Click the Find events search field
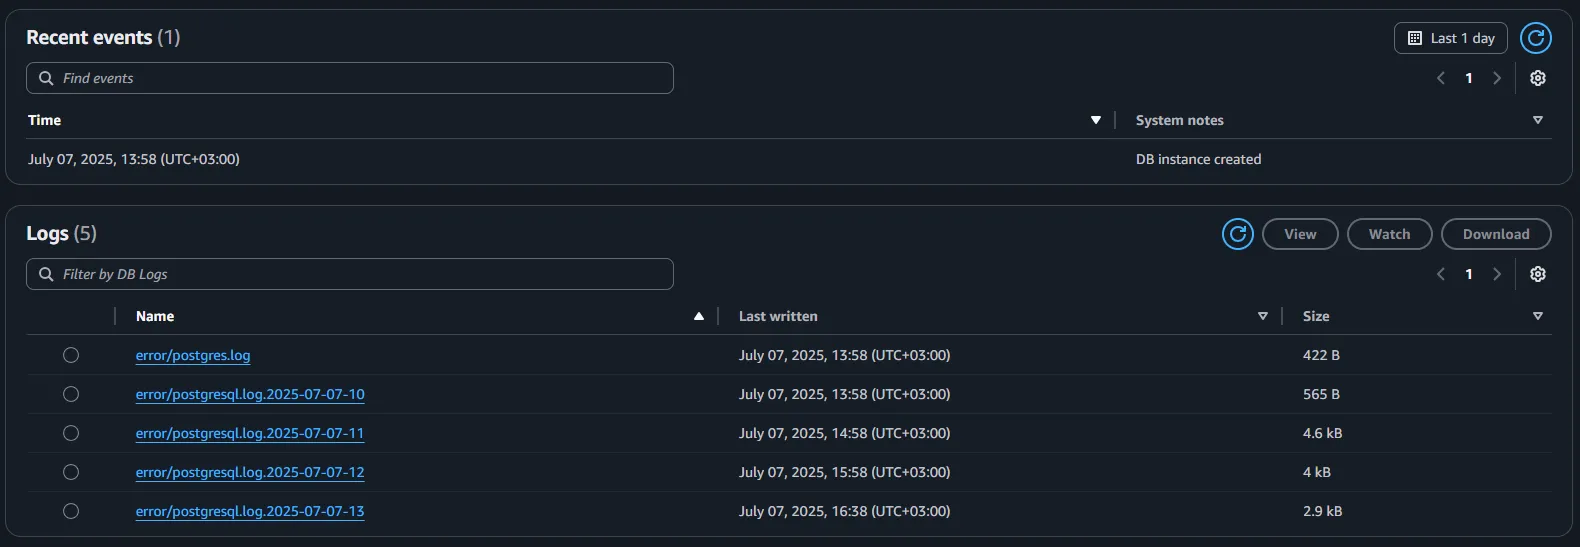The width and height of the screenshot is (1580, 547). (x=350, y=78)
